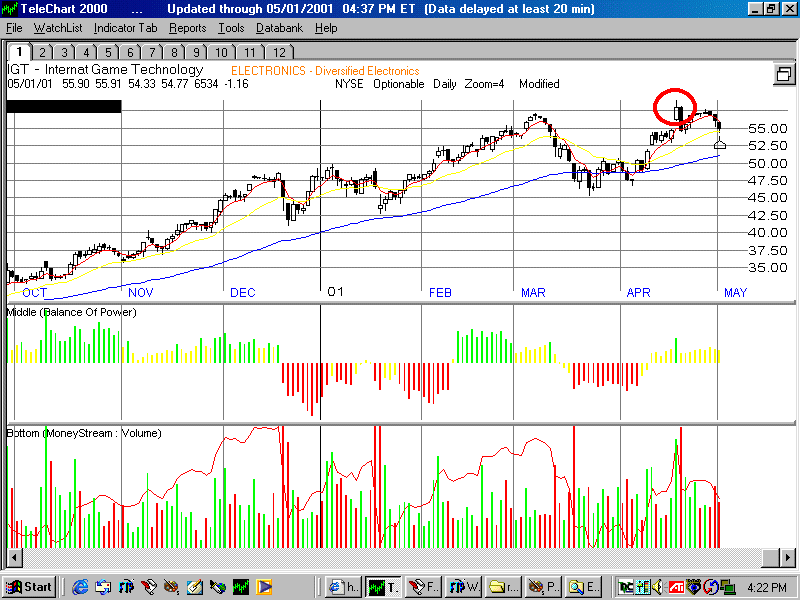Click the 'ELECTRONICS - Diversified Electronics' industry label
The image size is (800, 600).
[x=325, y=71]
